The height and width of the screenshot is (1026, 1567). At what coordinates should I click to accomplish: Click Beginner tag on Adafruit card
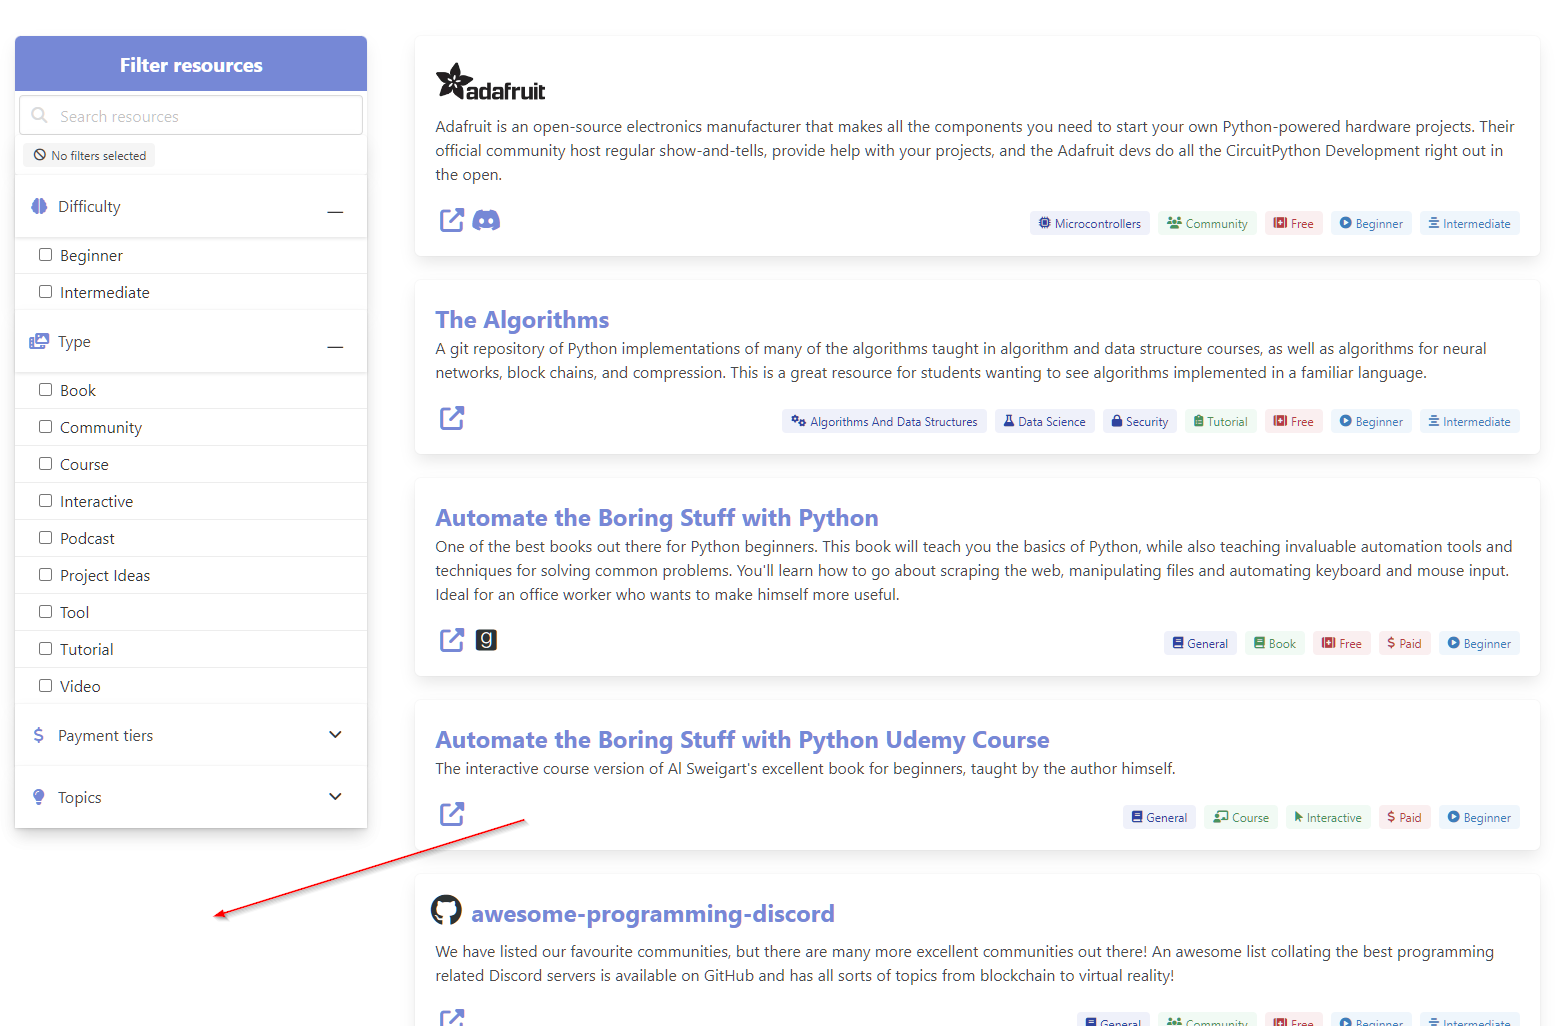pos(1371,223)
